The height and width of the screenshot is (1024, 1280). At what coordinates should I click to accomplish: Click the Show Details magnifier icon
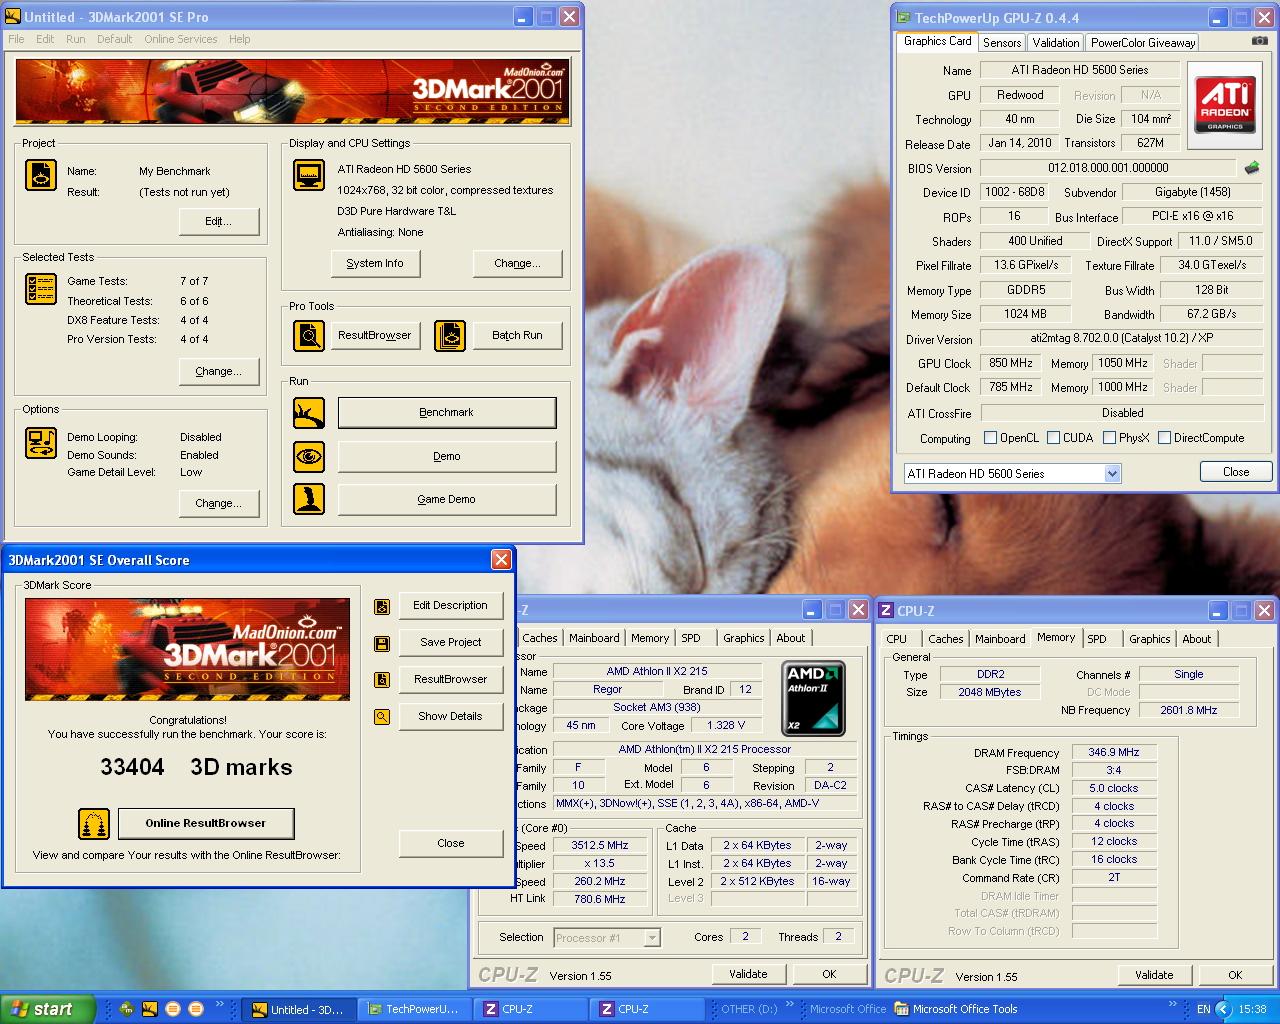(381, 717)
